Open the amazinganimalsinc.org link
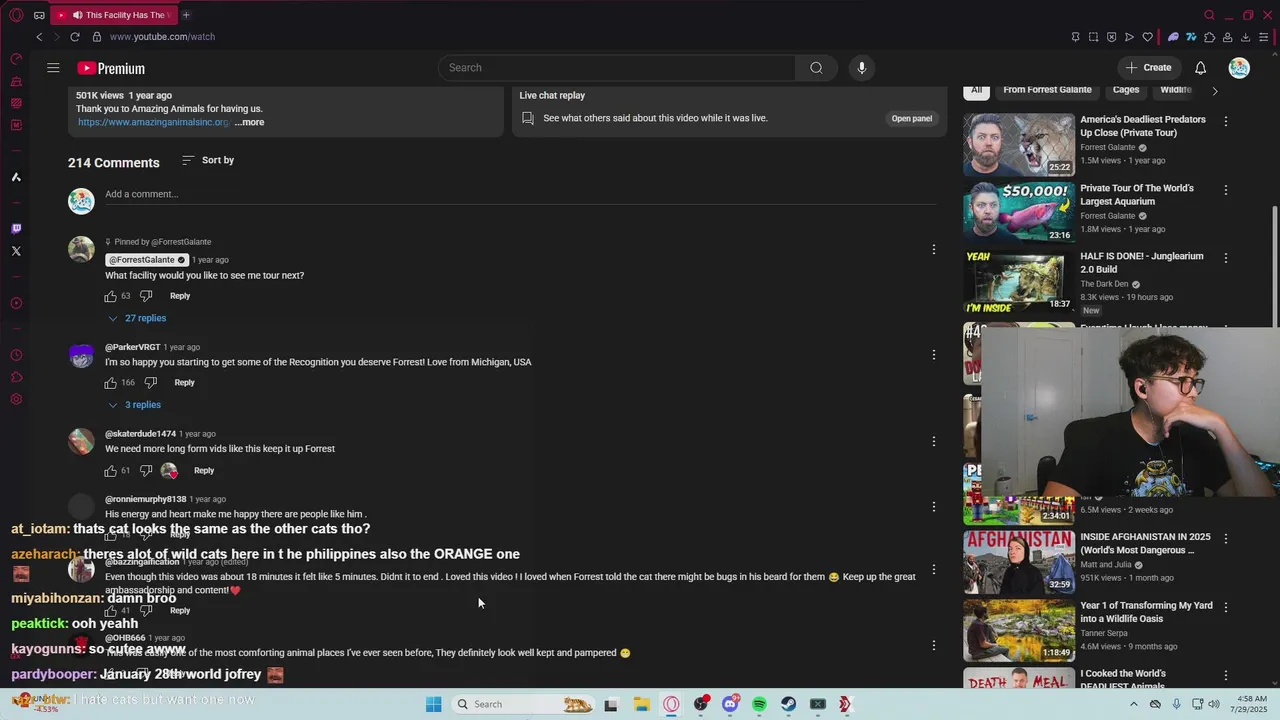 tap(154, 122)
